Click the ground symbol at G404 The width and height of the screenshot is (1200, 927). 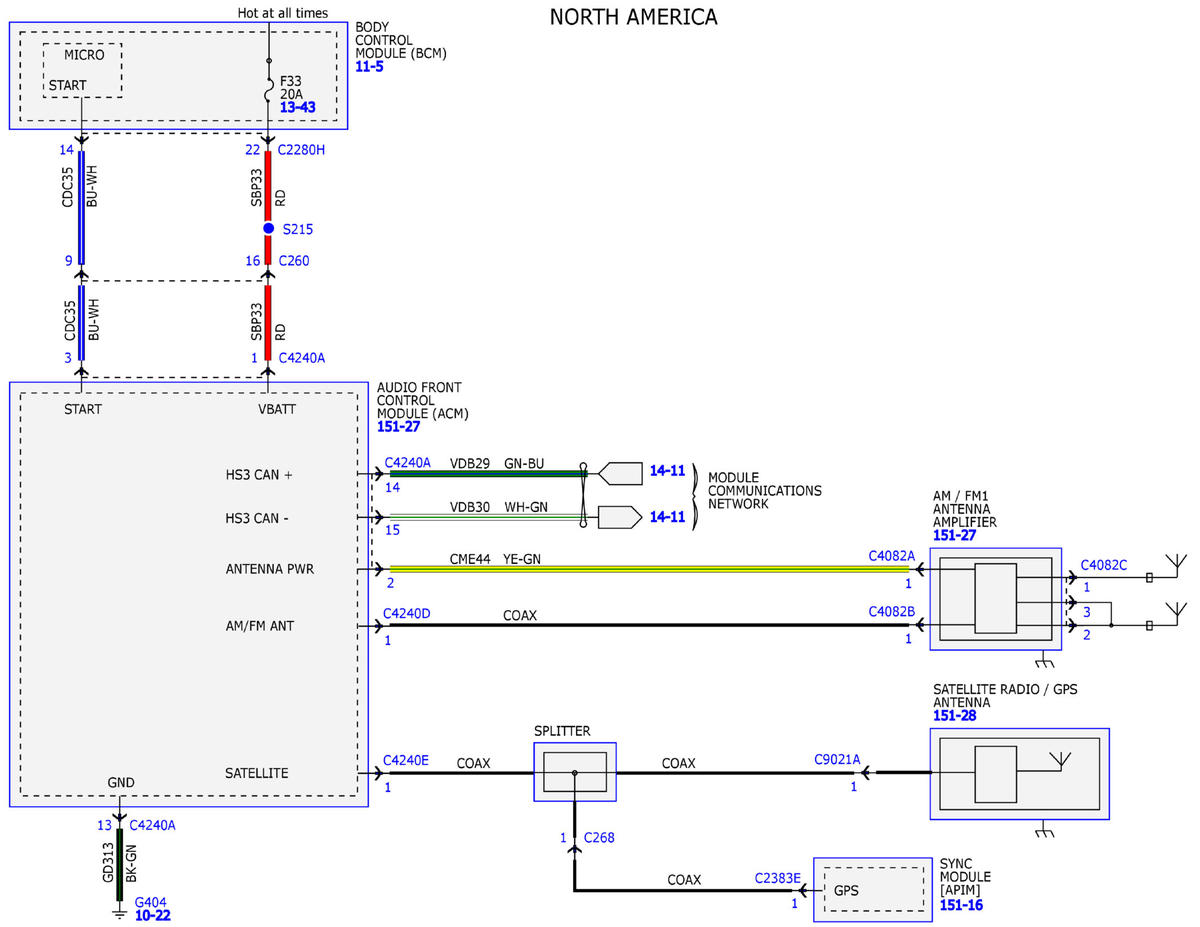(x=119, y=913)
